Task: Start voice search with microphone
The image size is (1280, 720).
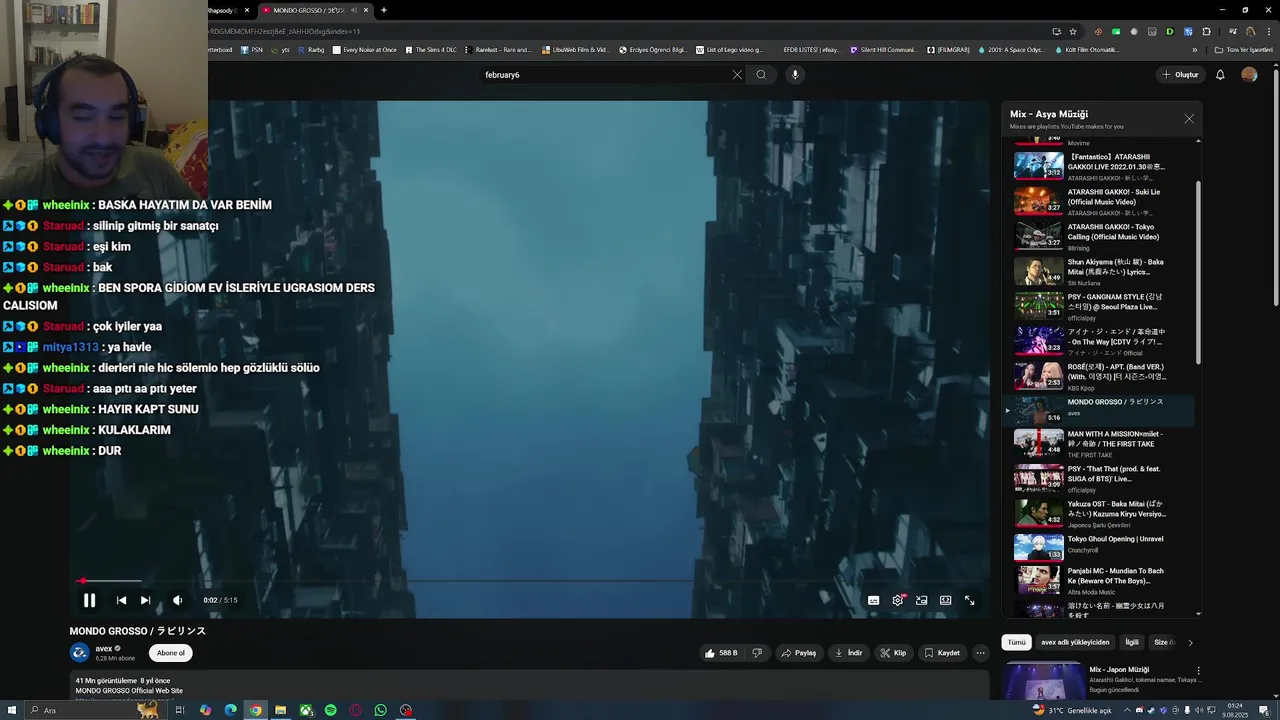Action: (795, 75)
